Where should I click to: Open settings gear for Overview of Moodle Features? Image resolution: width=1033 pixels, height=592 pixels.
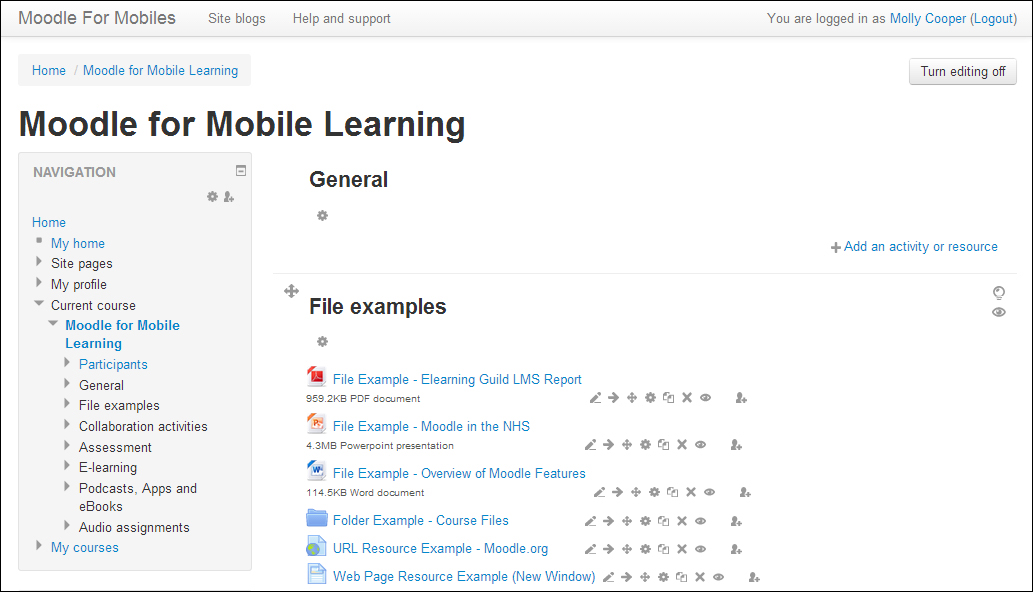(x=653, y=491)
